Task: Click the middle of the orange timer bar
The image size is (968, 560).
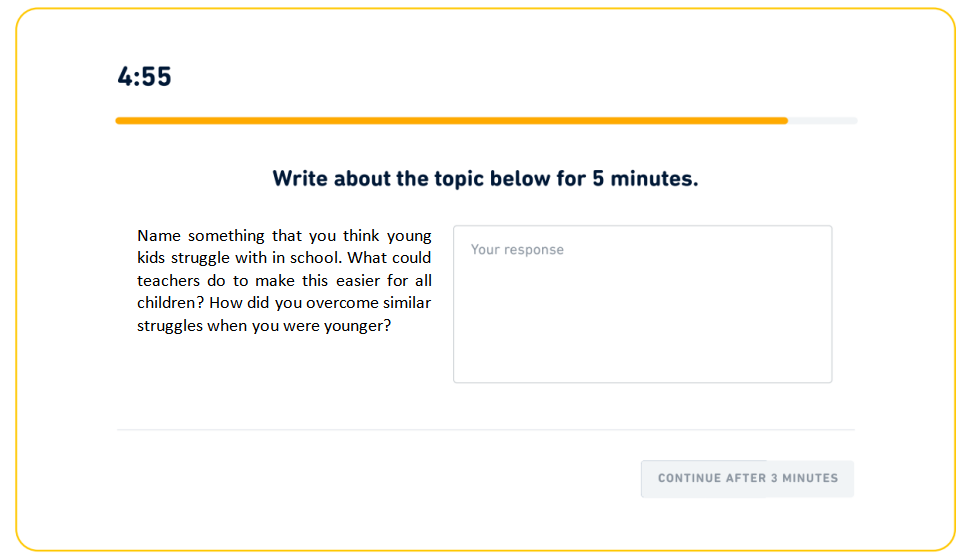Action: click(x=451, y=121)
